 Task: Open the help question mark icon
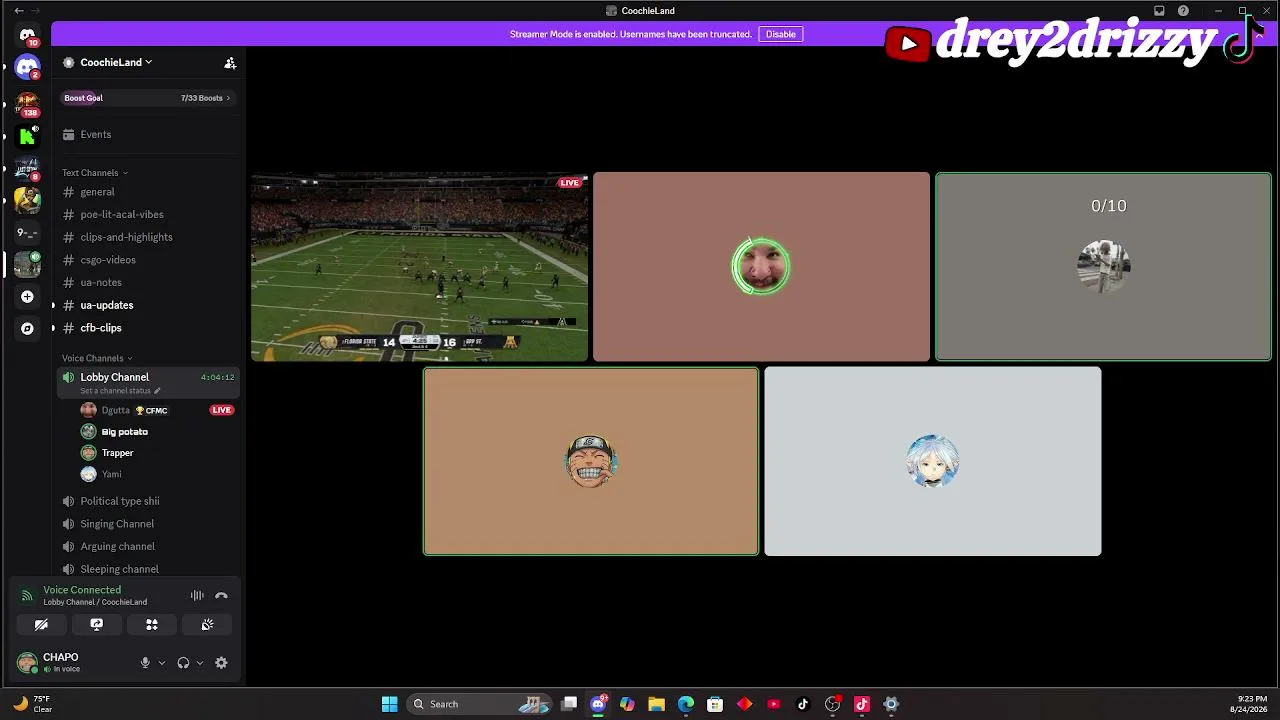(1184, 10)
